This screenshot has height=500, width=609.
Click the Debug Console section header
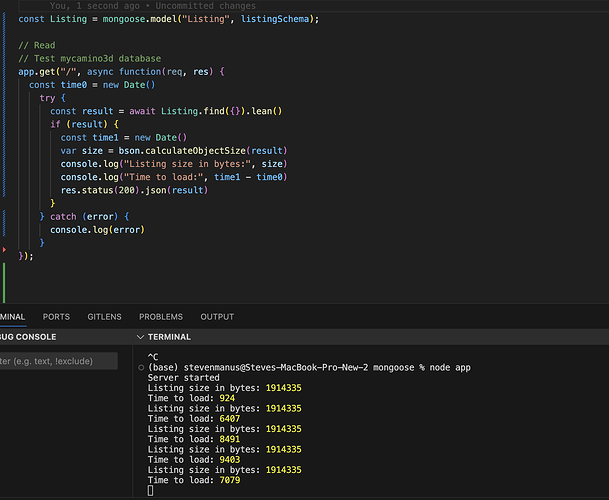pyautogui.click(x=28, y=337)
